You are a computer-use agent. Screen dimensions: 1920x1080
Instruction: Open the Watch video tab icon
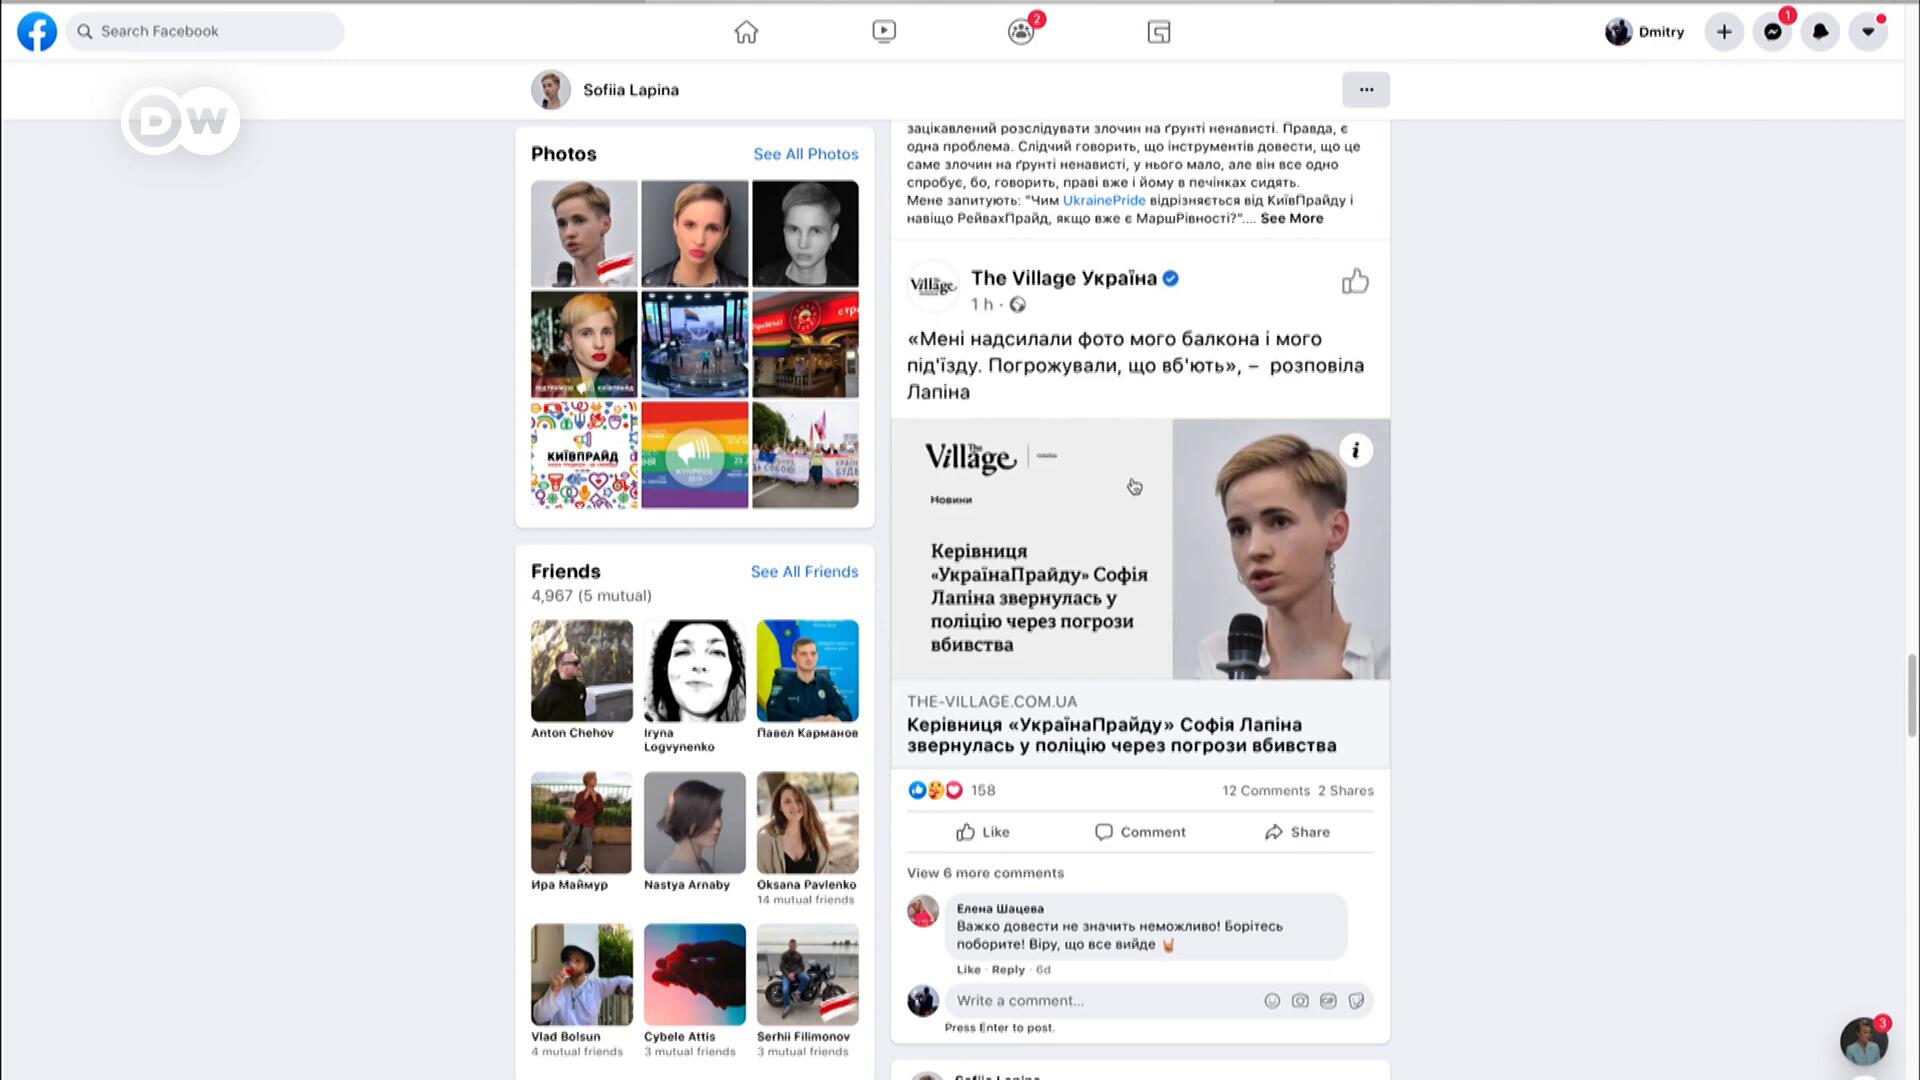point(884,32)
